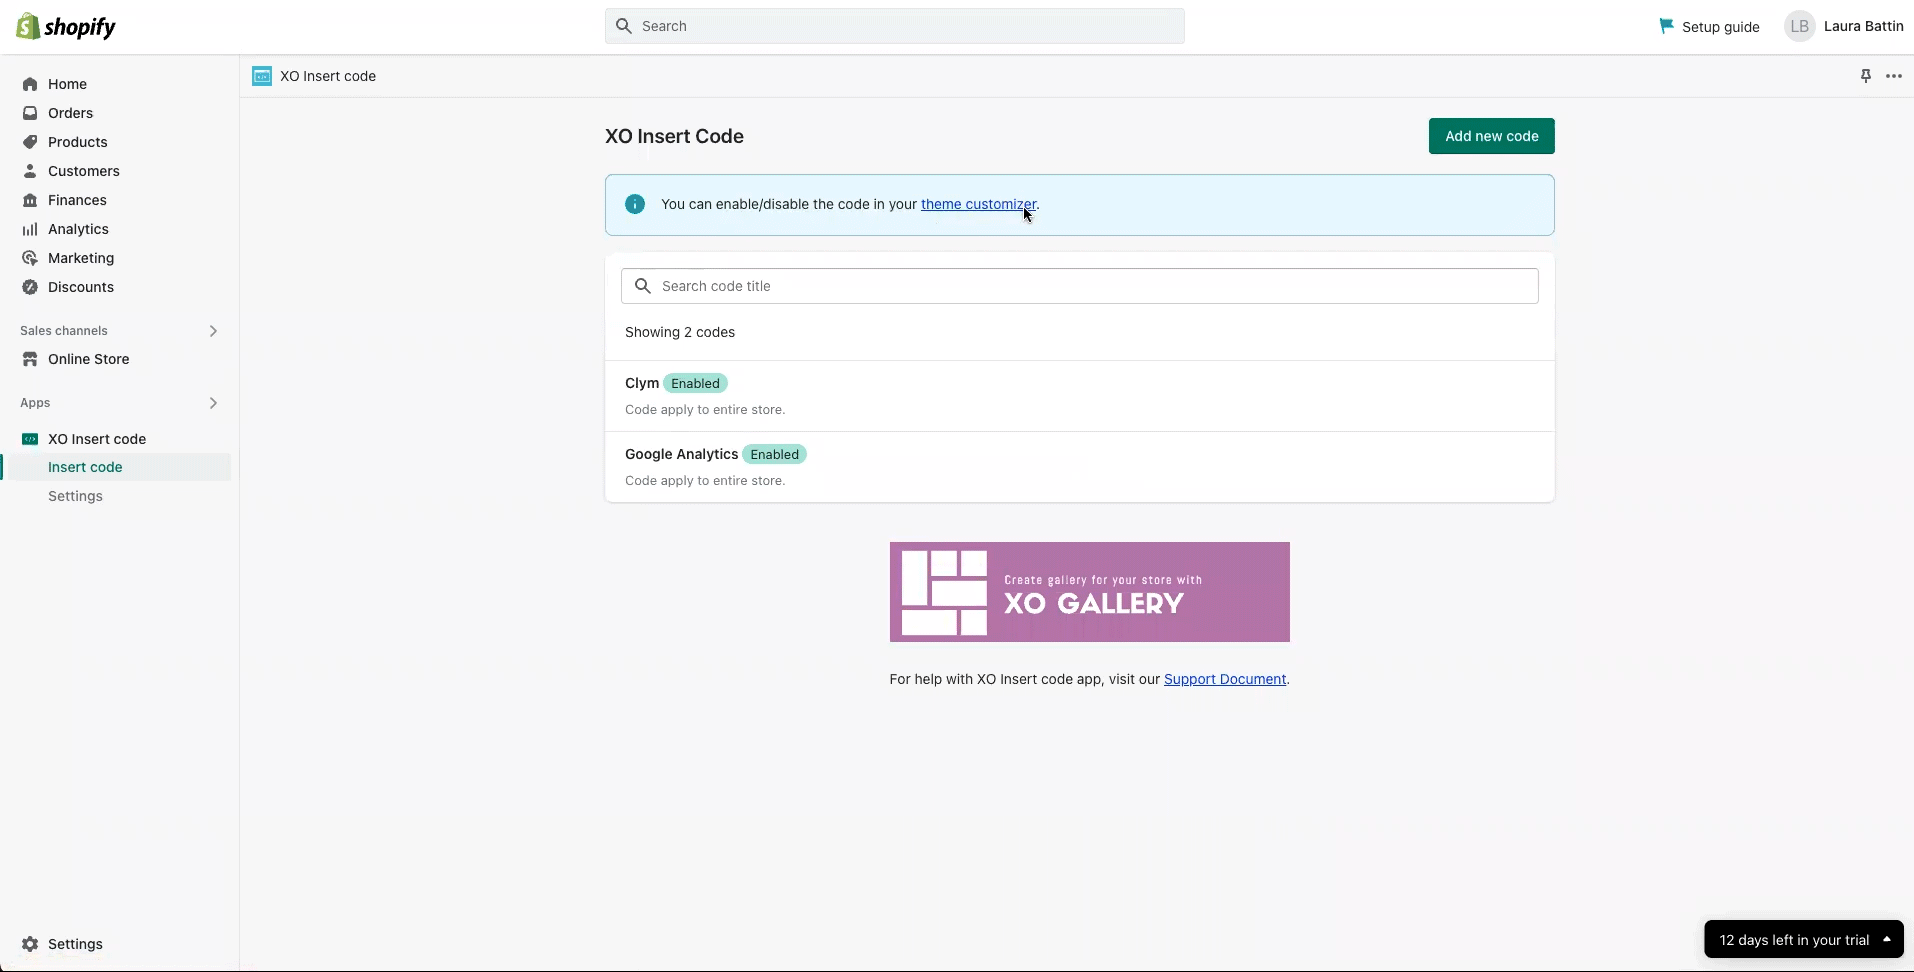Screen dimensions: 1914x972
Task: Click the XO Insert code header app icon
Action: coord(262,76)
